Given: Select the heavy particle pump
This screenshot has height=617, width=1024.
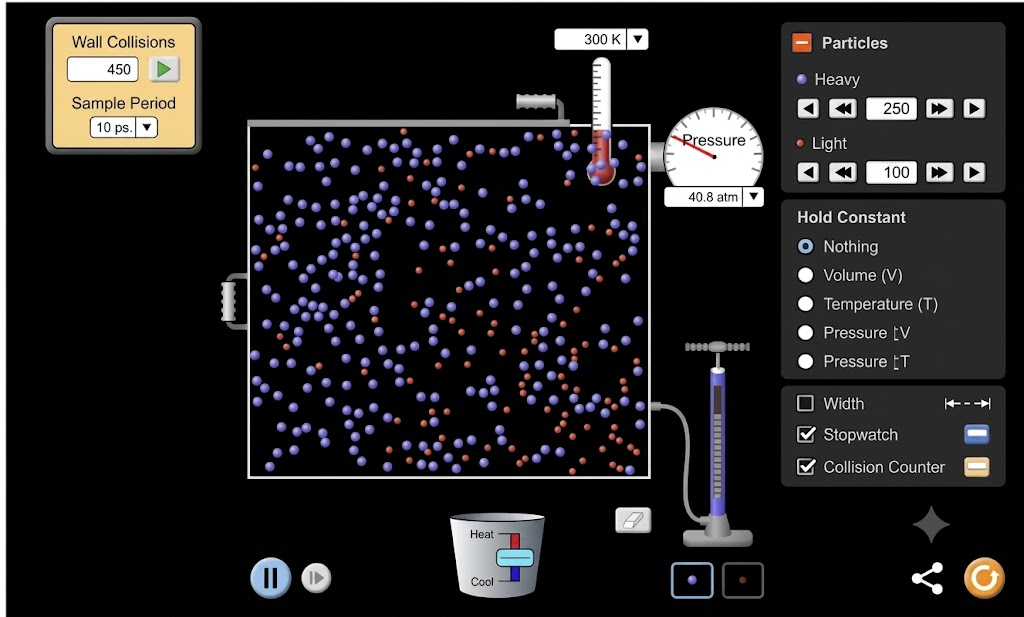Looking at the screenshot, I should pos(692,580).
